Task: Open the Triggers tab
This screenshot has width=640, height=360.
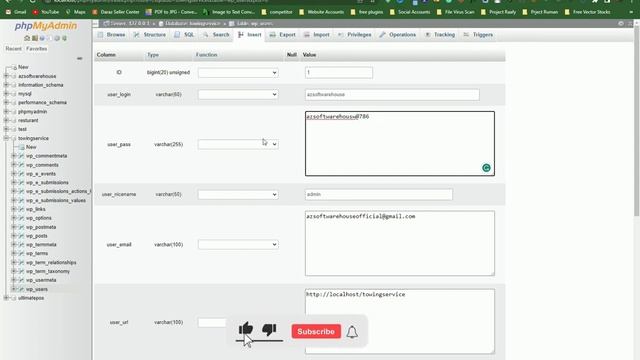Action: pos(478,35)
